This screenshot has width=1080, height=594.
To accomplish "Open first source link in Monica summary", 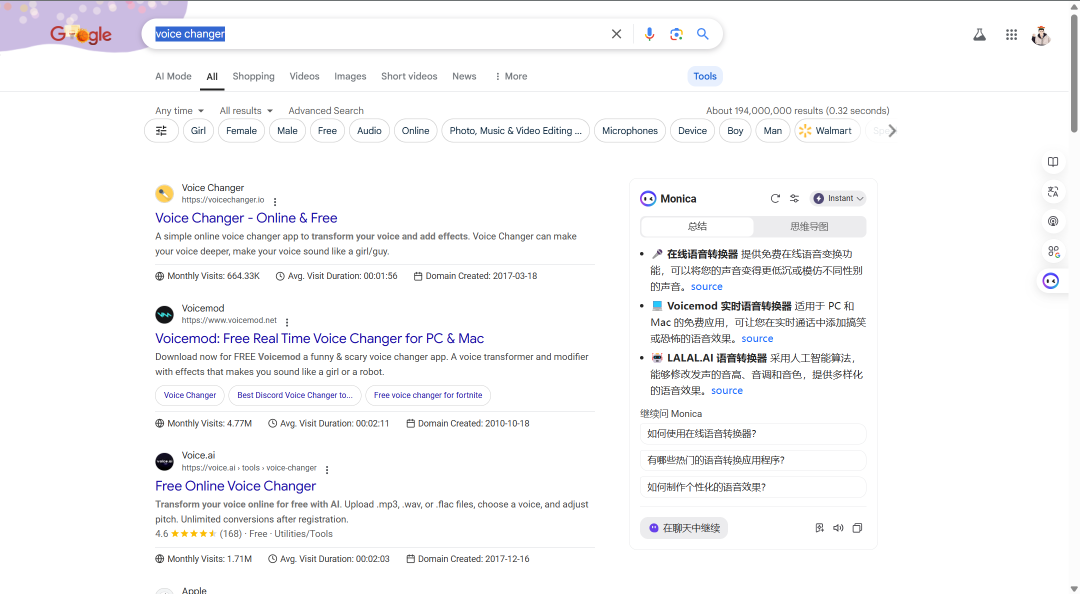I will tap(707, 287).
